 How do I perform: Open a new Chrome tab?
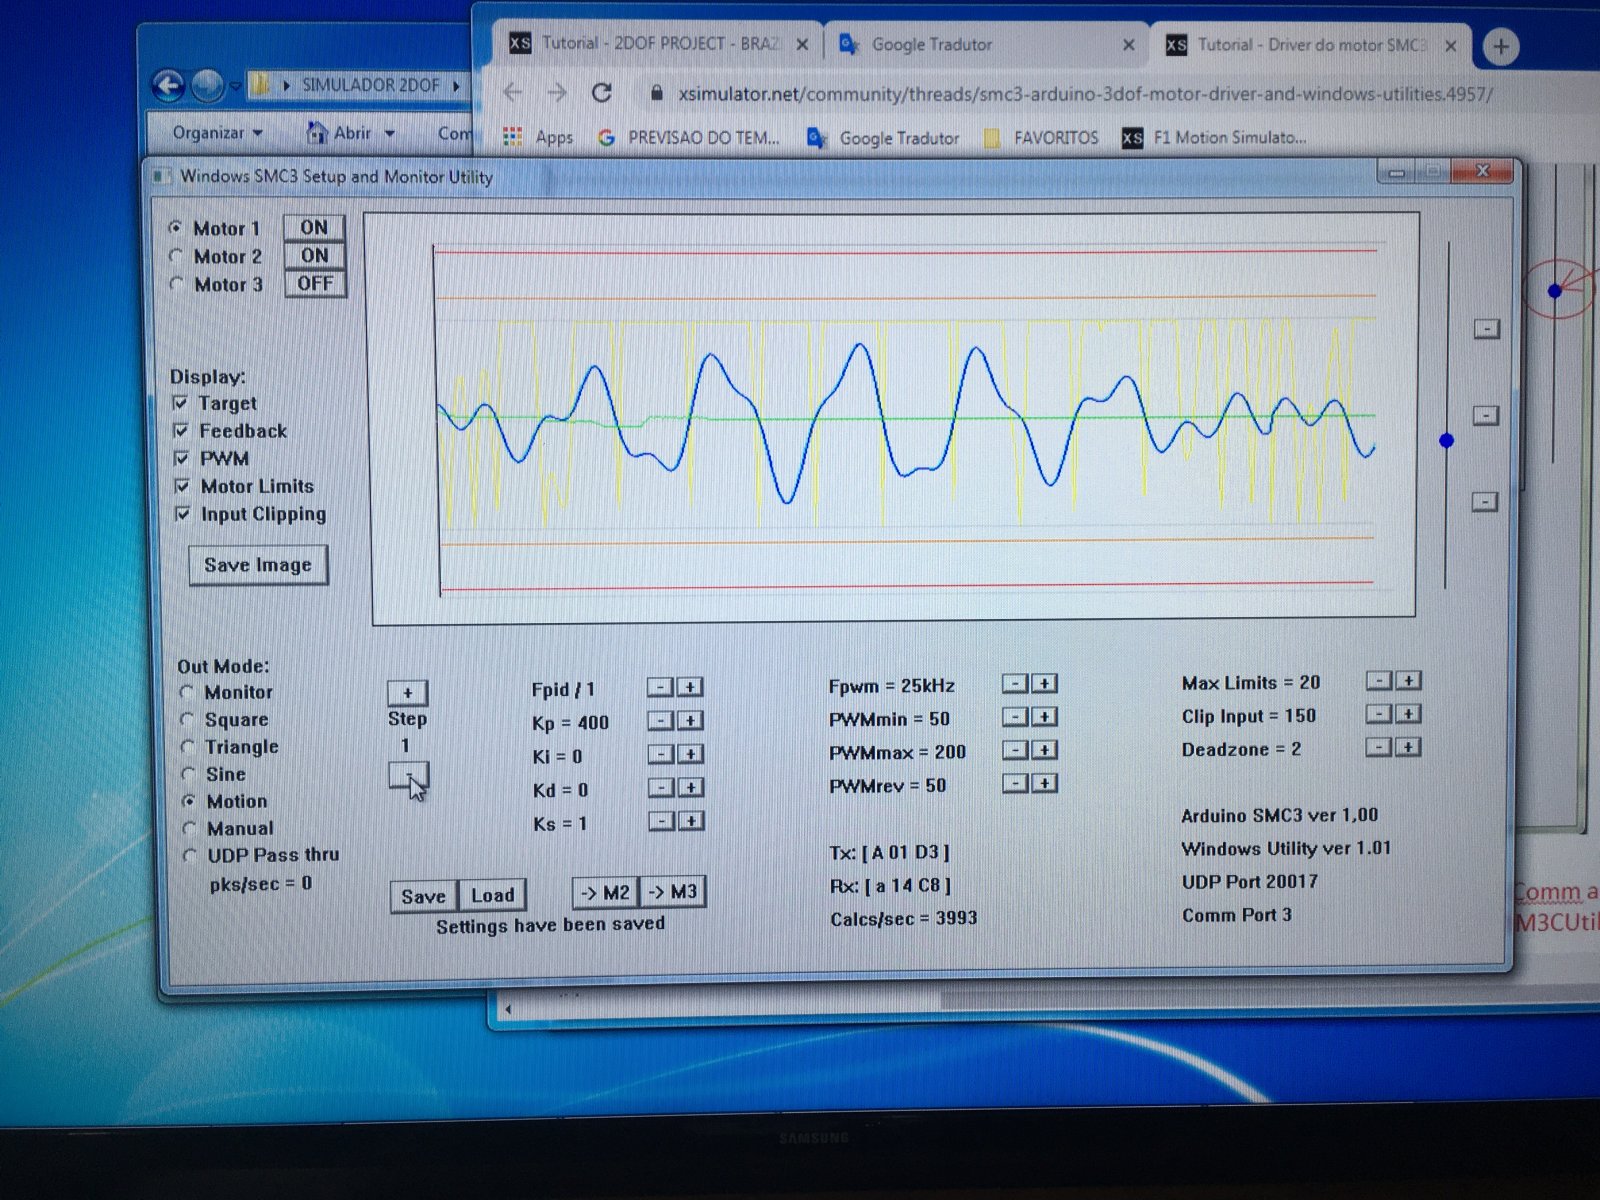[1500, 46]
